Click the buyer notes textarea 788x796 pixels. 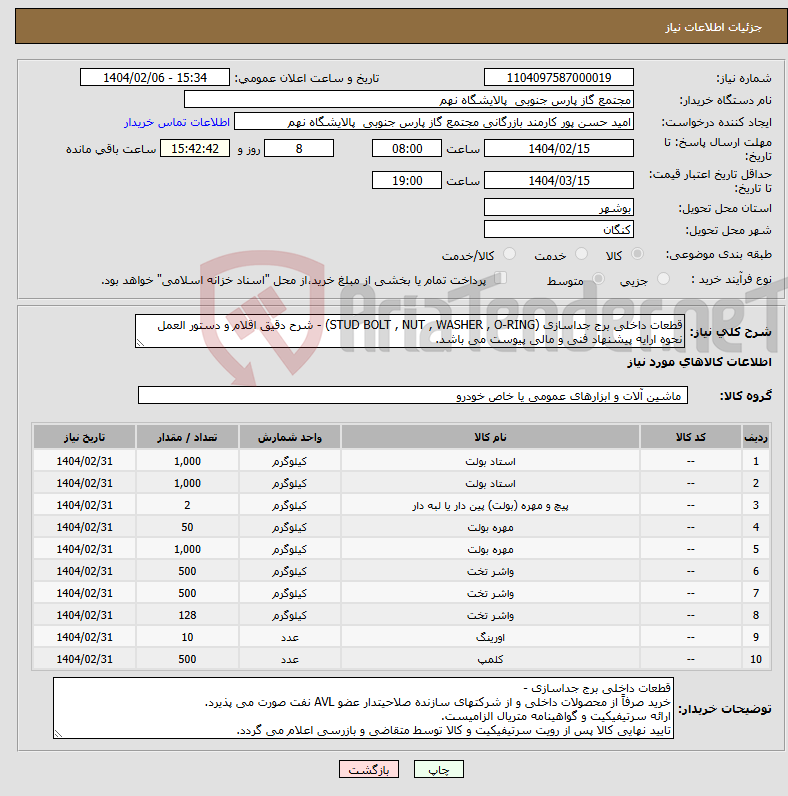363,708
